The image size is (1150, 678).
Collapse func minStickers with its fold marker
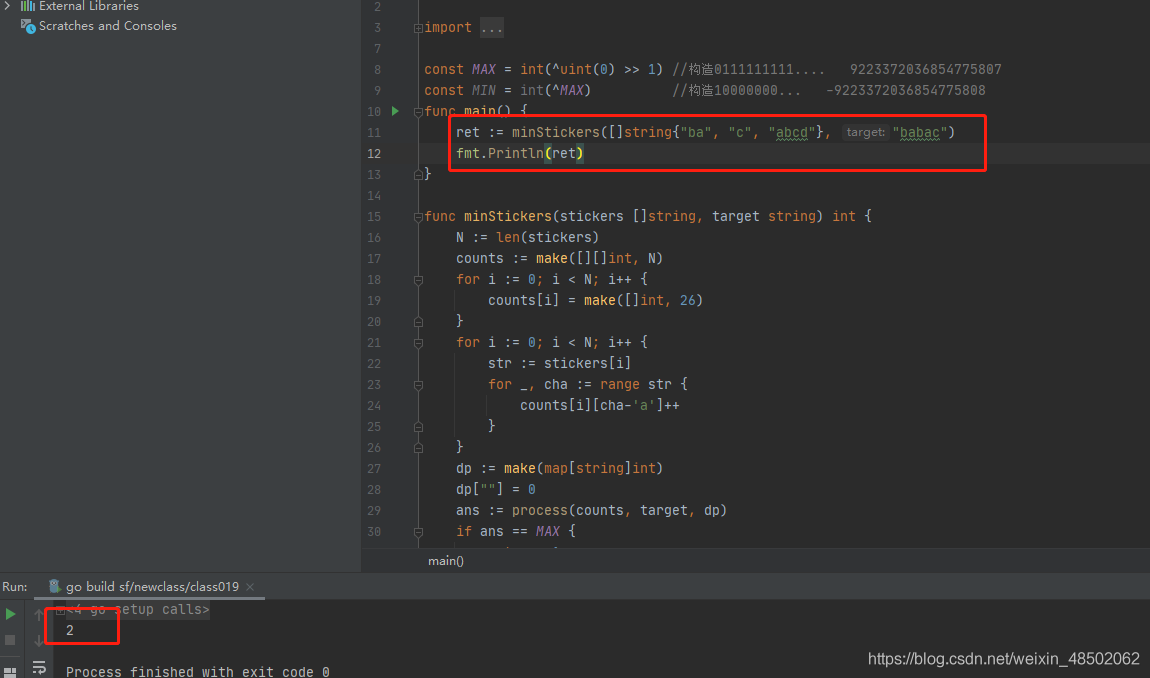[418, 216]
